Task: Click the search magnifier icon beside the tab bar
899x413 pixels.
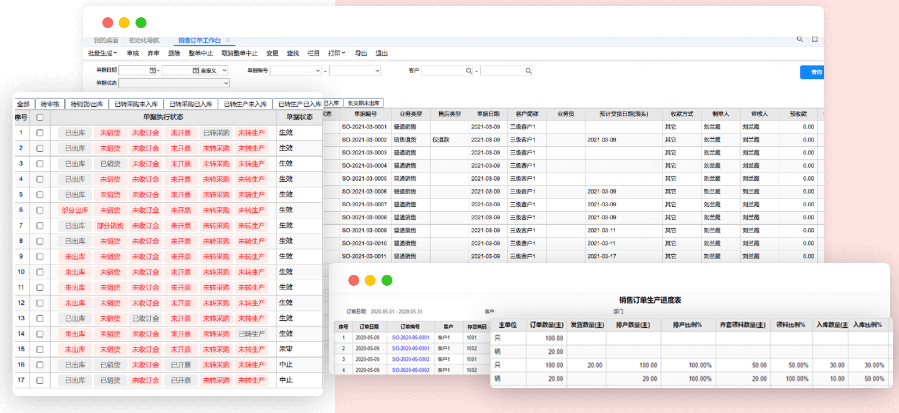Action: [x=800, y=40]
